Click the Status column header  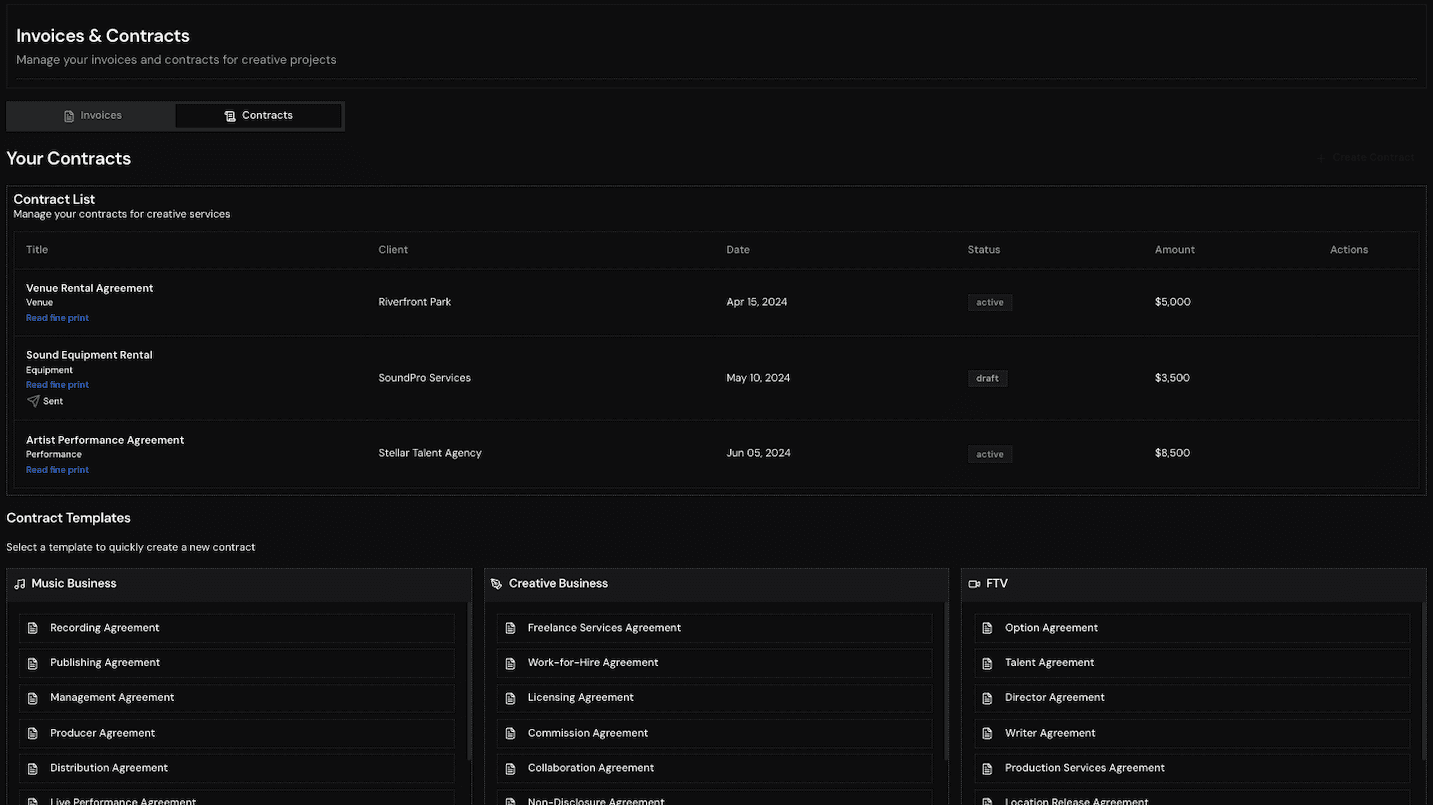(x=984, y=250)
